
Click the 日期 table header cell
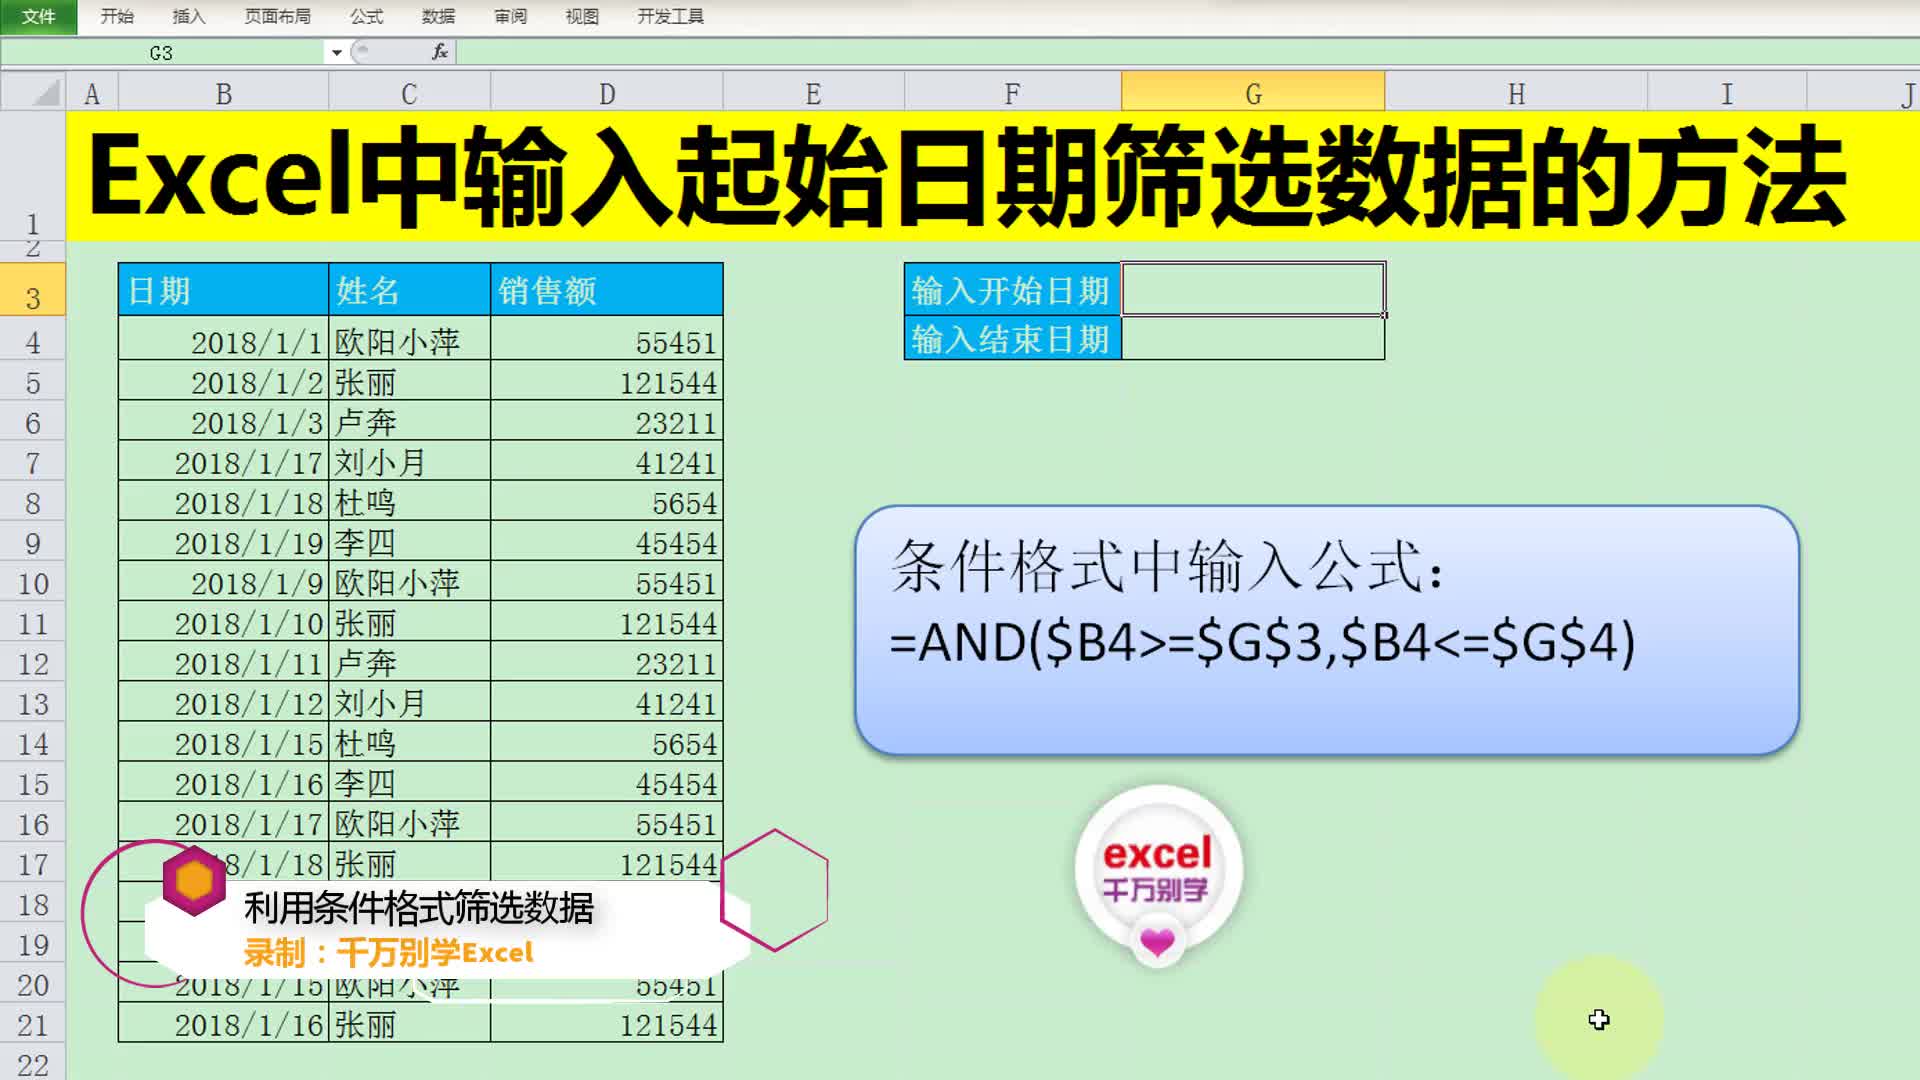(224, 290)
